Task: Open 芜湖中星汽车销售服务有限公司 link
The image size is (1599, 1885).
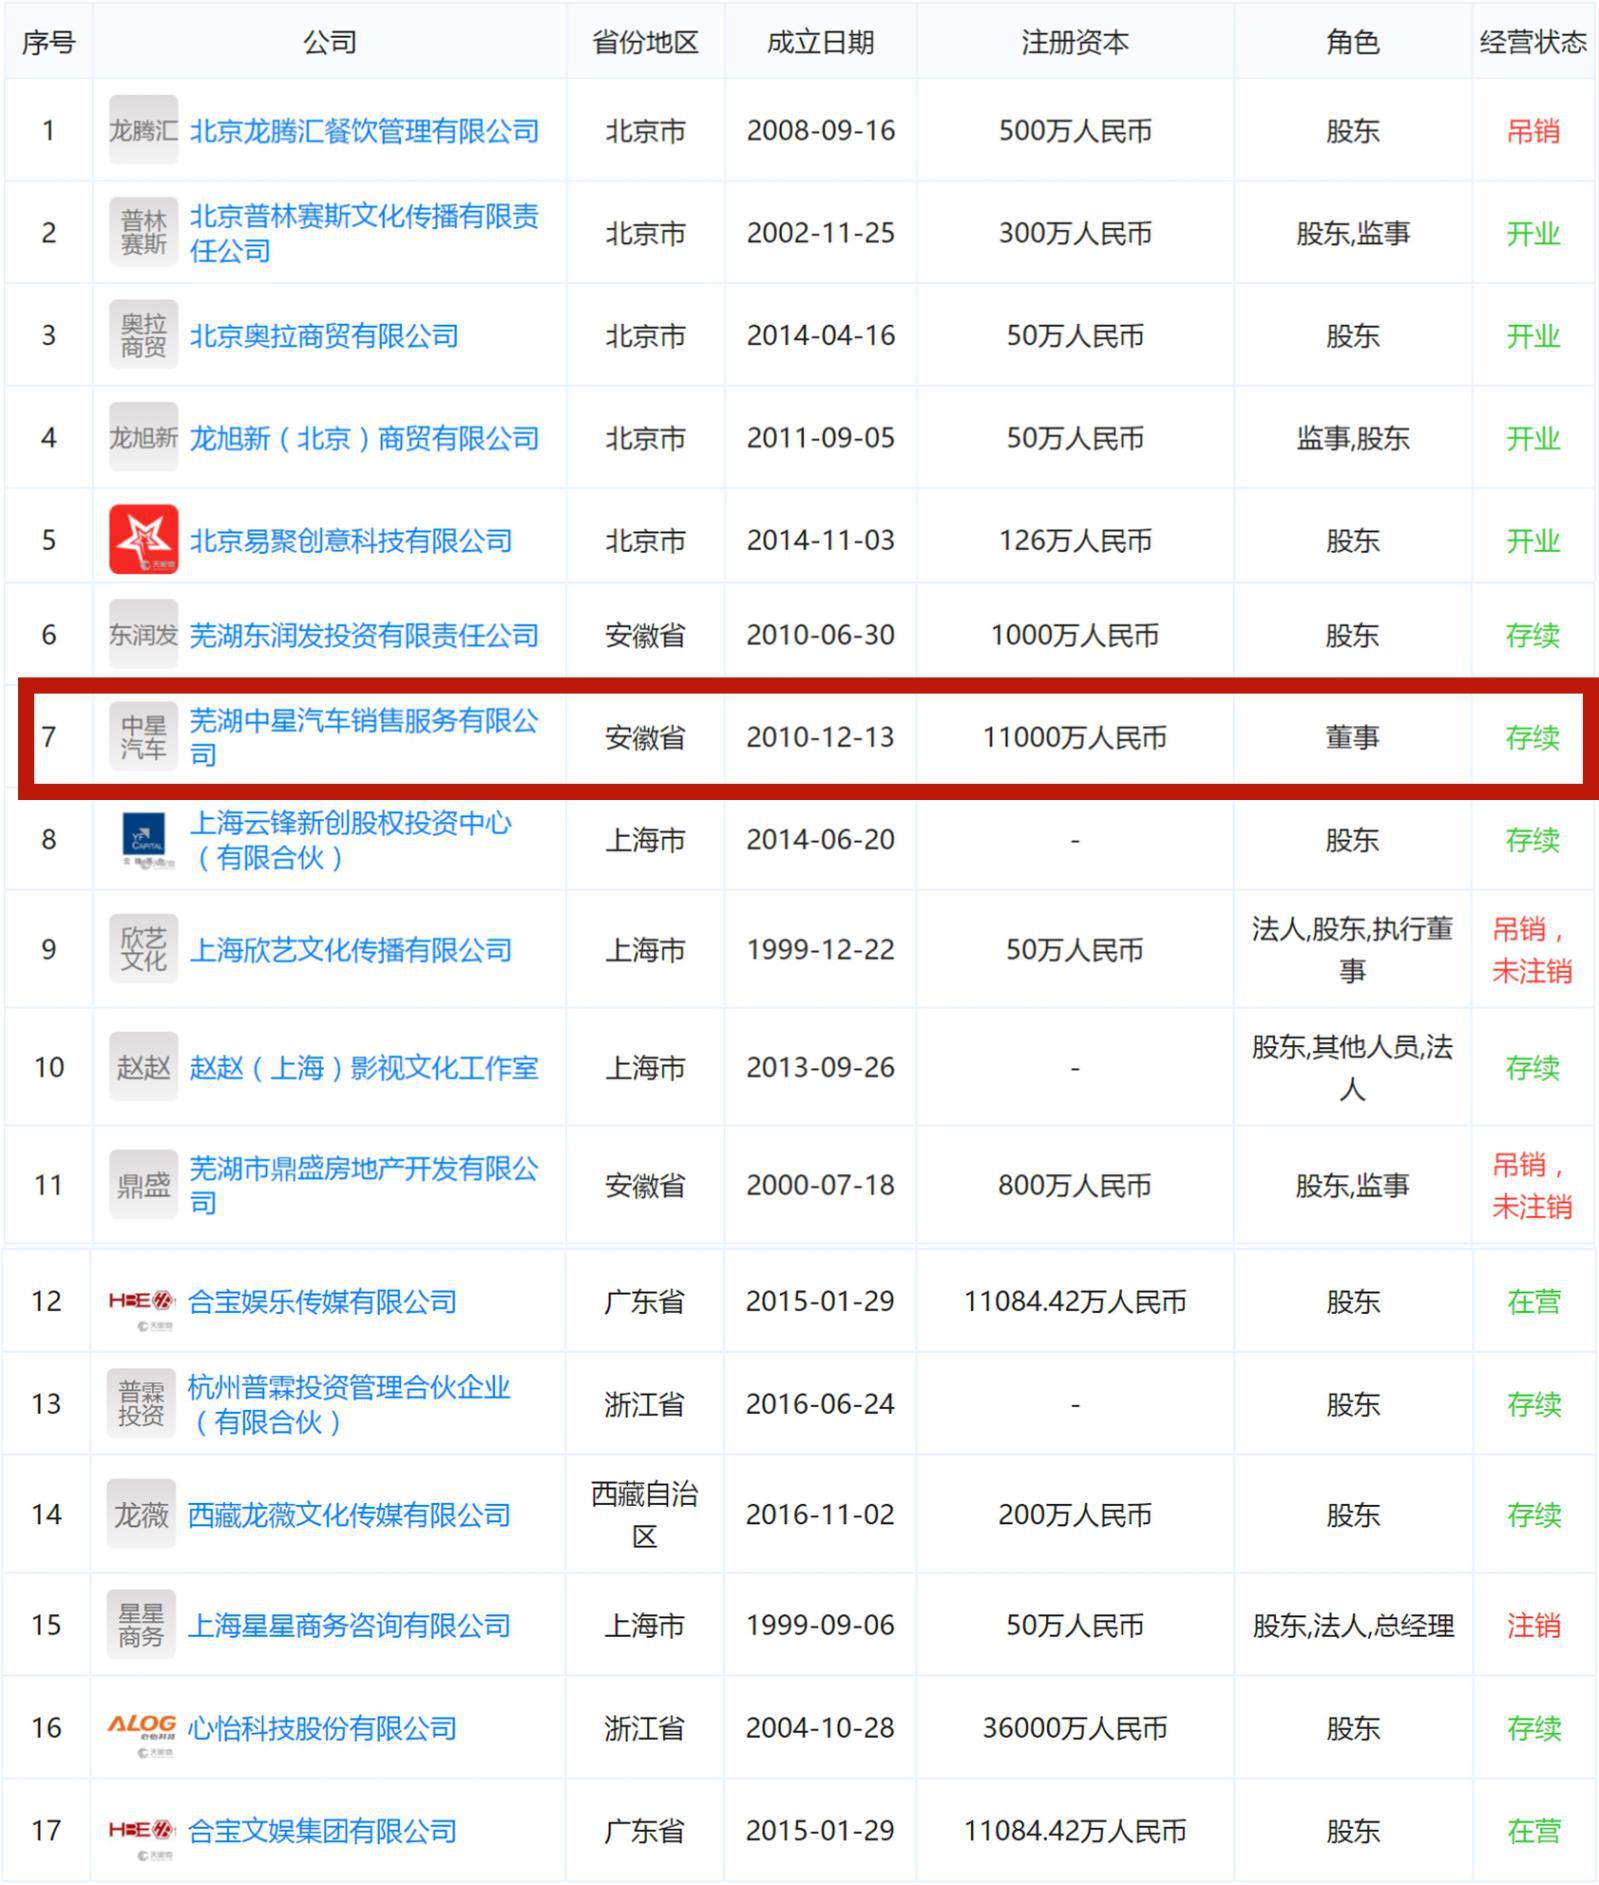Action: click(x=364, y=737)
